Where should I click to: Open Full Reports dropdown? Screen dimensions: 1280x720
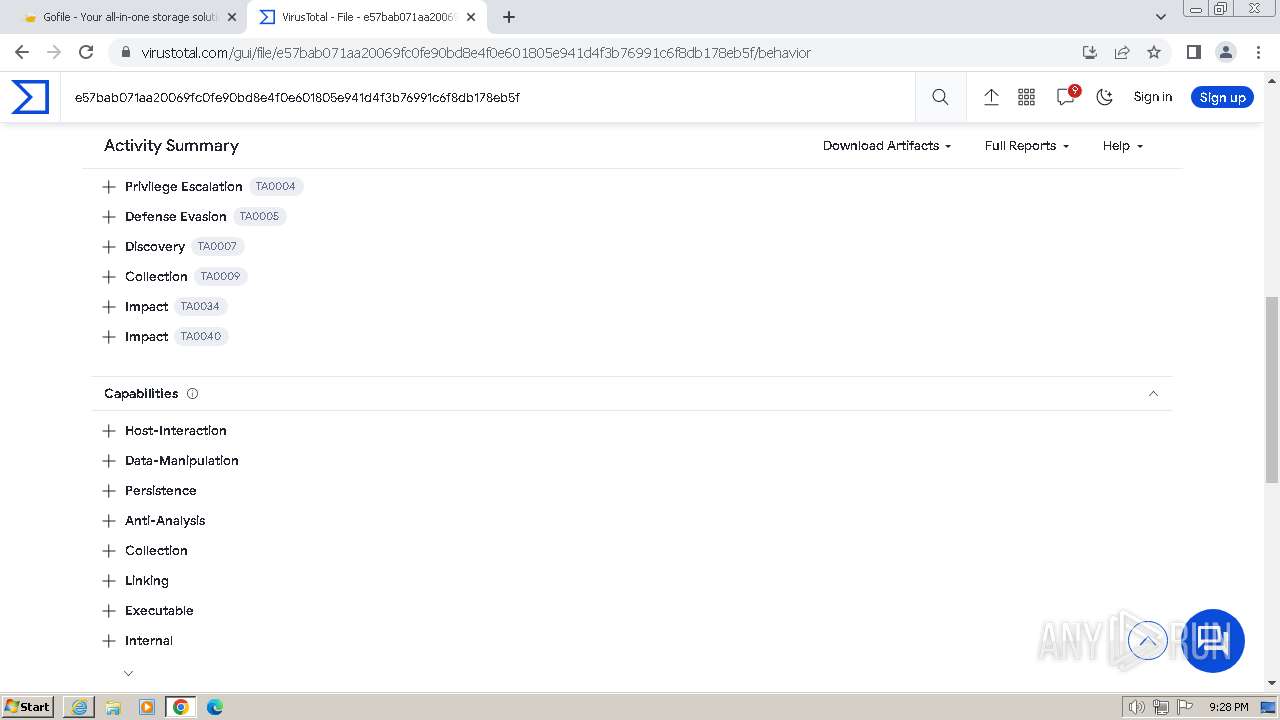pos(1027,146)
